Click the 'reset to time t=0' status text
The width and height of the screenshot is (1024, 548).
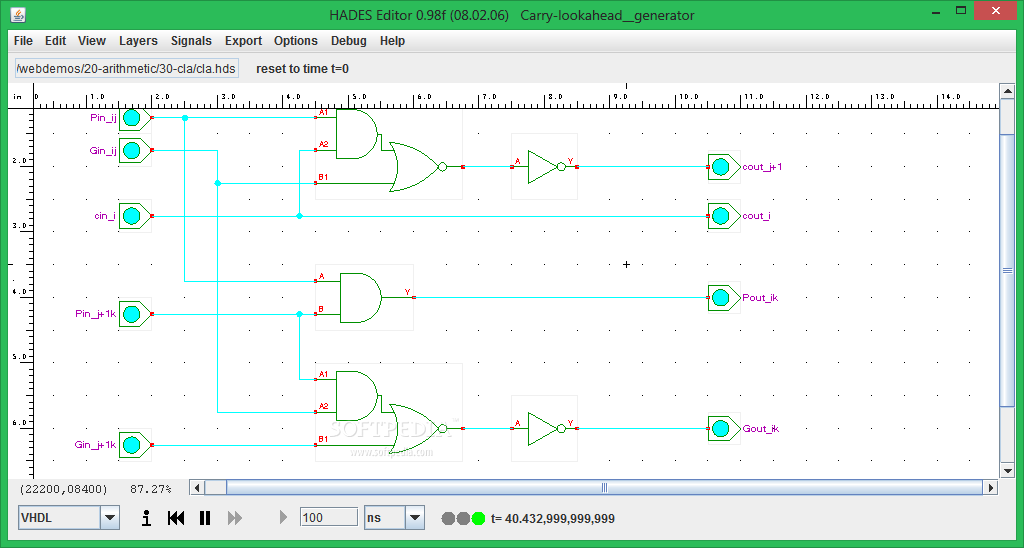coord(302,69)
